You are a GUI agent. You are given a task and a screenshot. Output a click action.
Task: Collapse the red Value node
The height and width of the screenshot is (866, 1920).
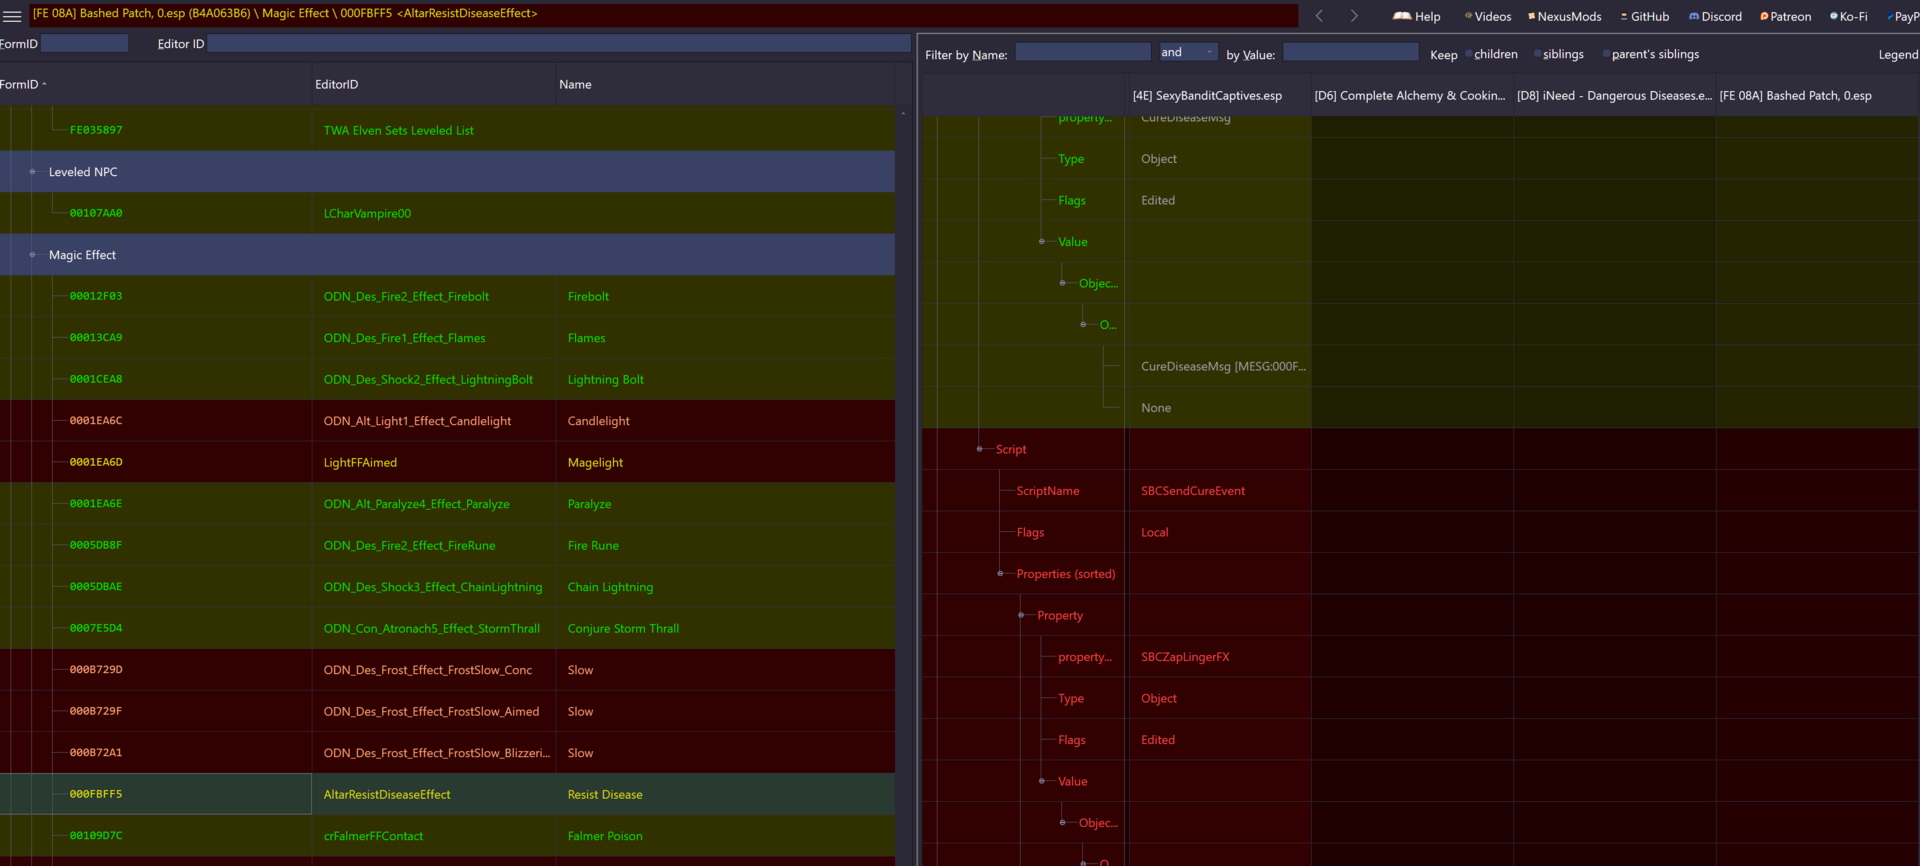pos(1041,782)
